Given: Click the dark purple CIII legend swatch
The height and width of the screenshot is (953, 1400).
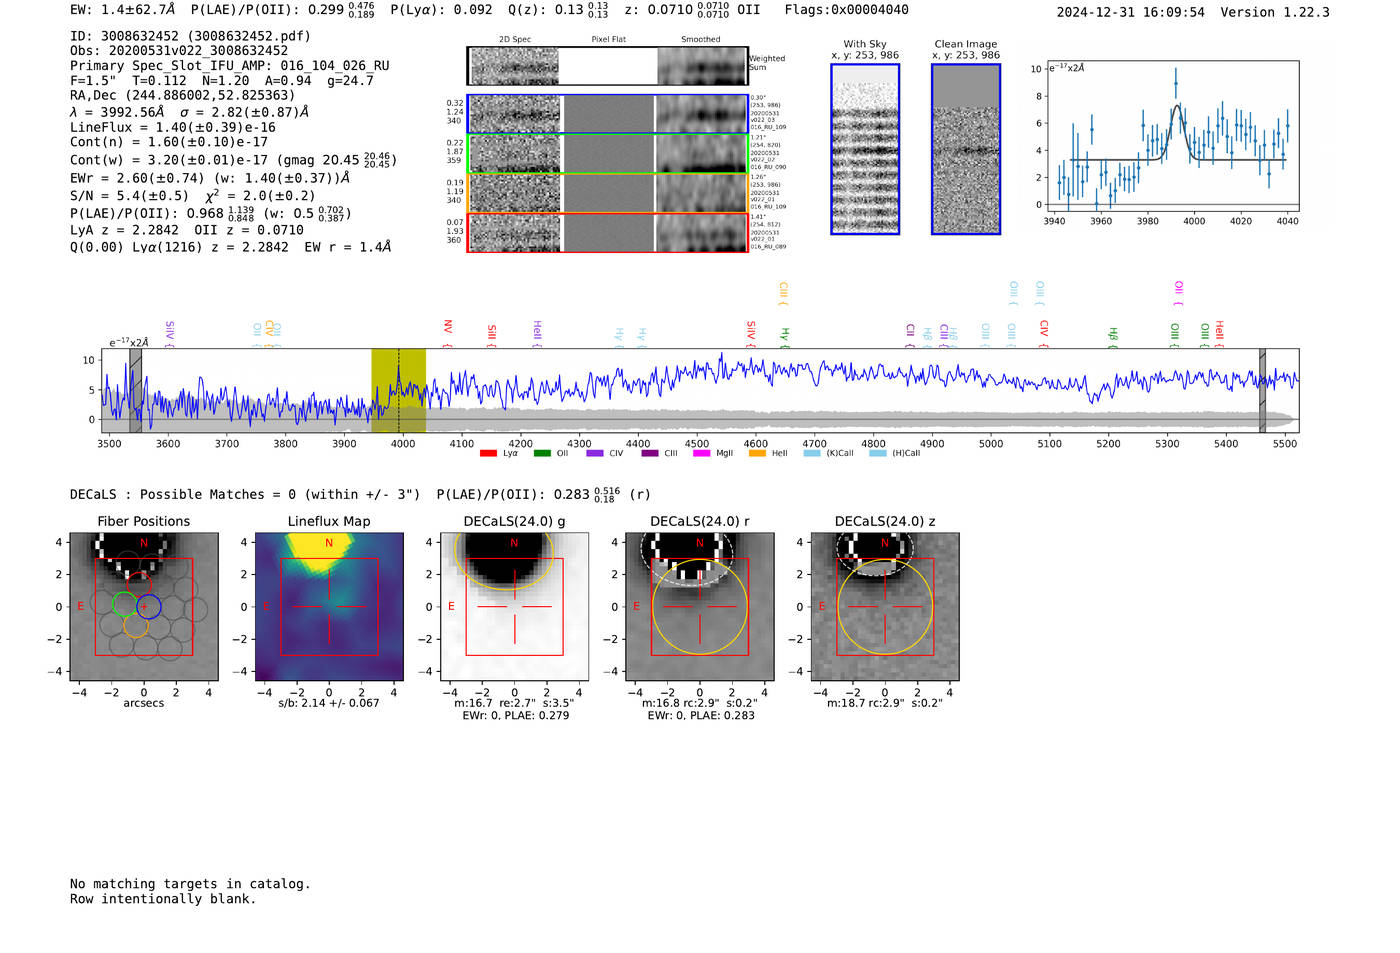Looking at the screenshot, I should (x=650, y=454).
